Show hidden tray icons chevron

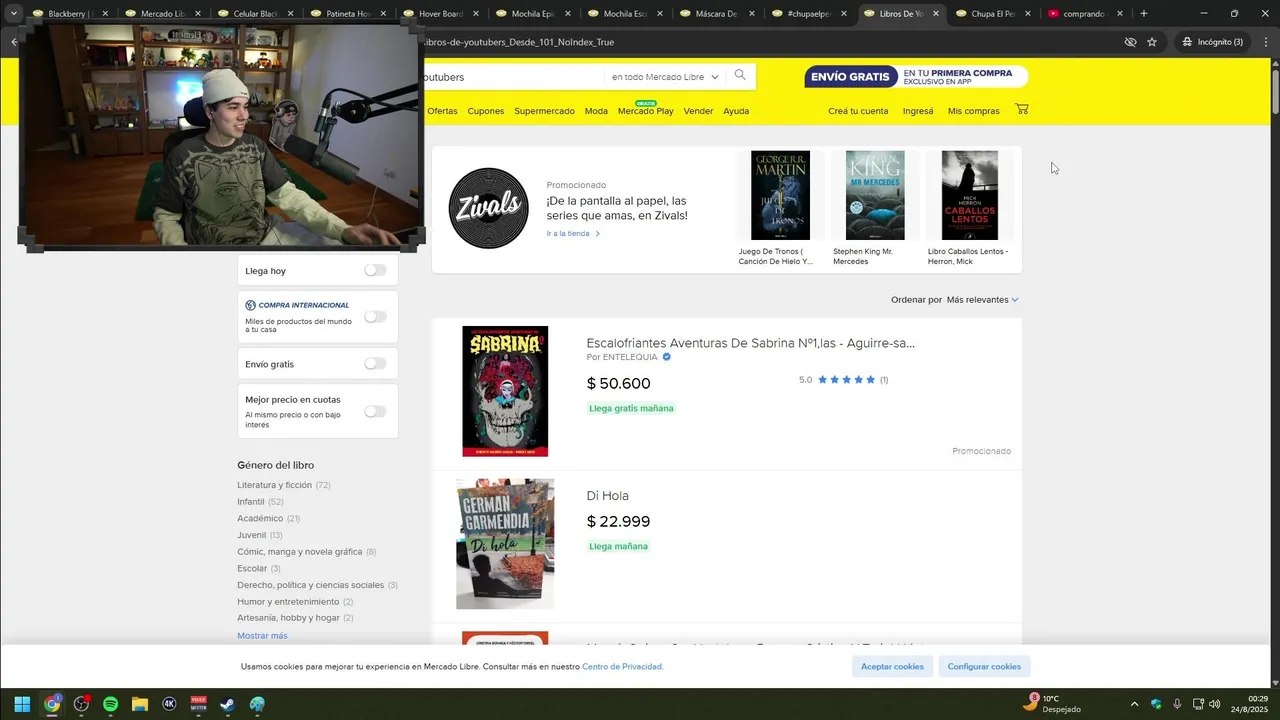pyautogui.click(x=1134, y=704)
